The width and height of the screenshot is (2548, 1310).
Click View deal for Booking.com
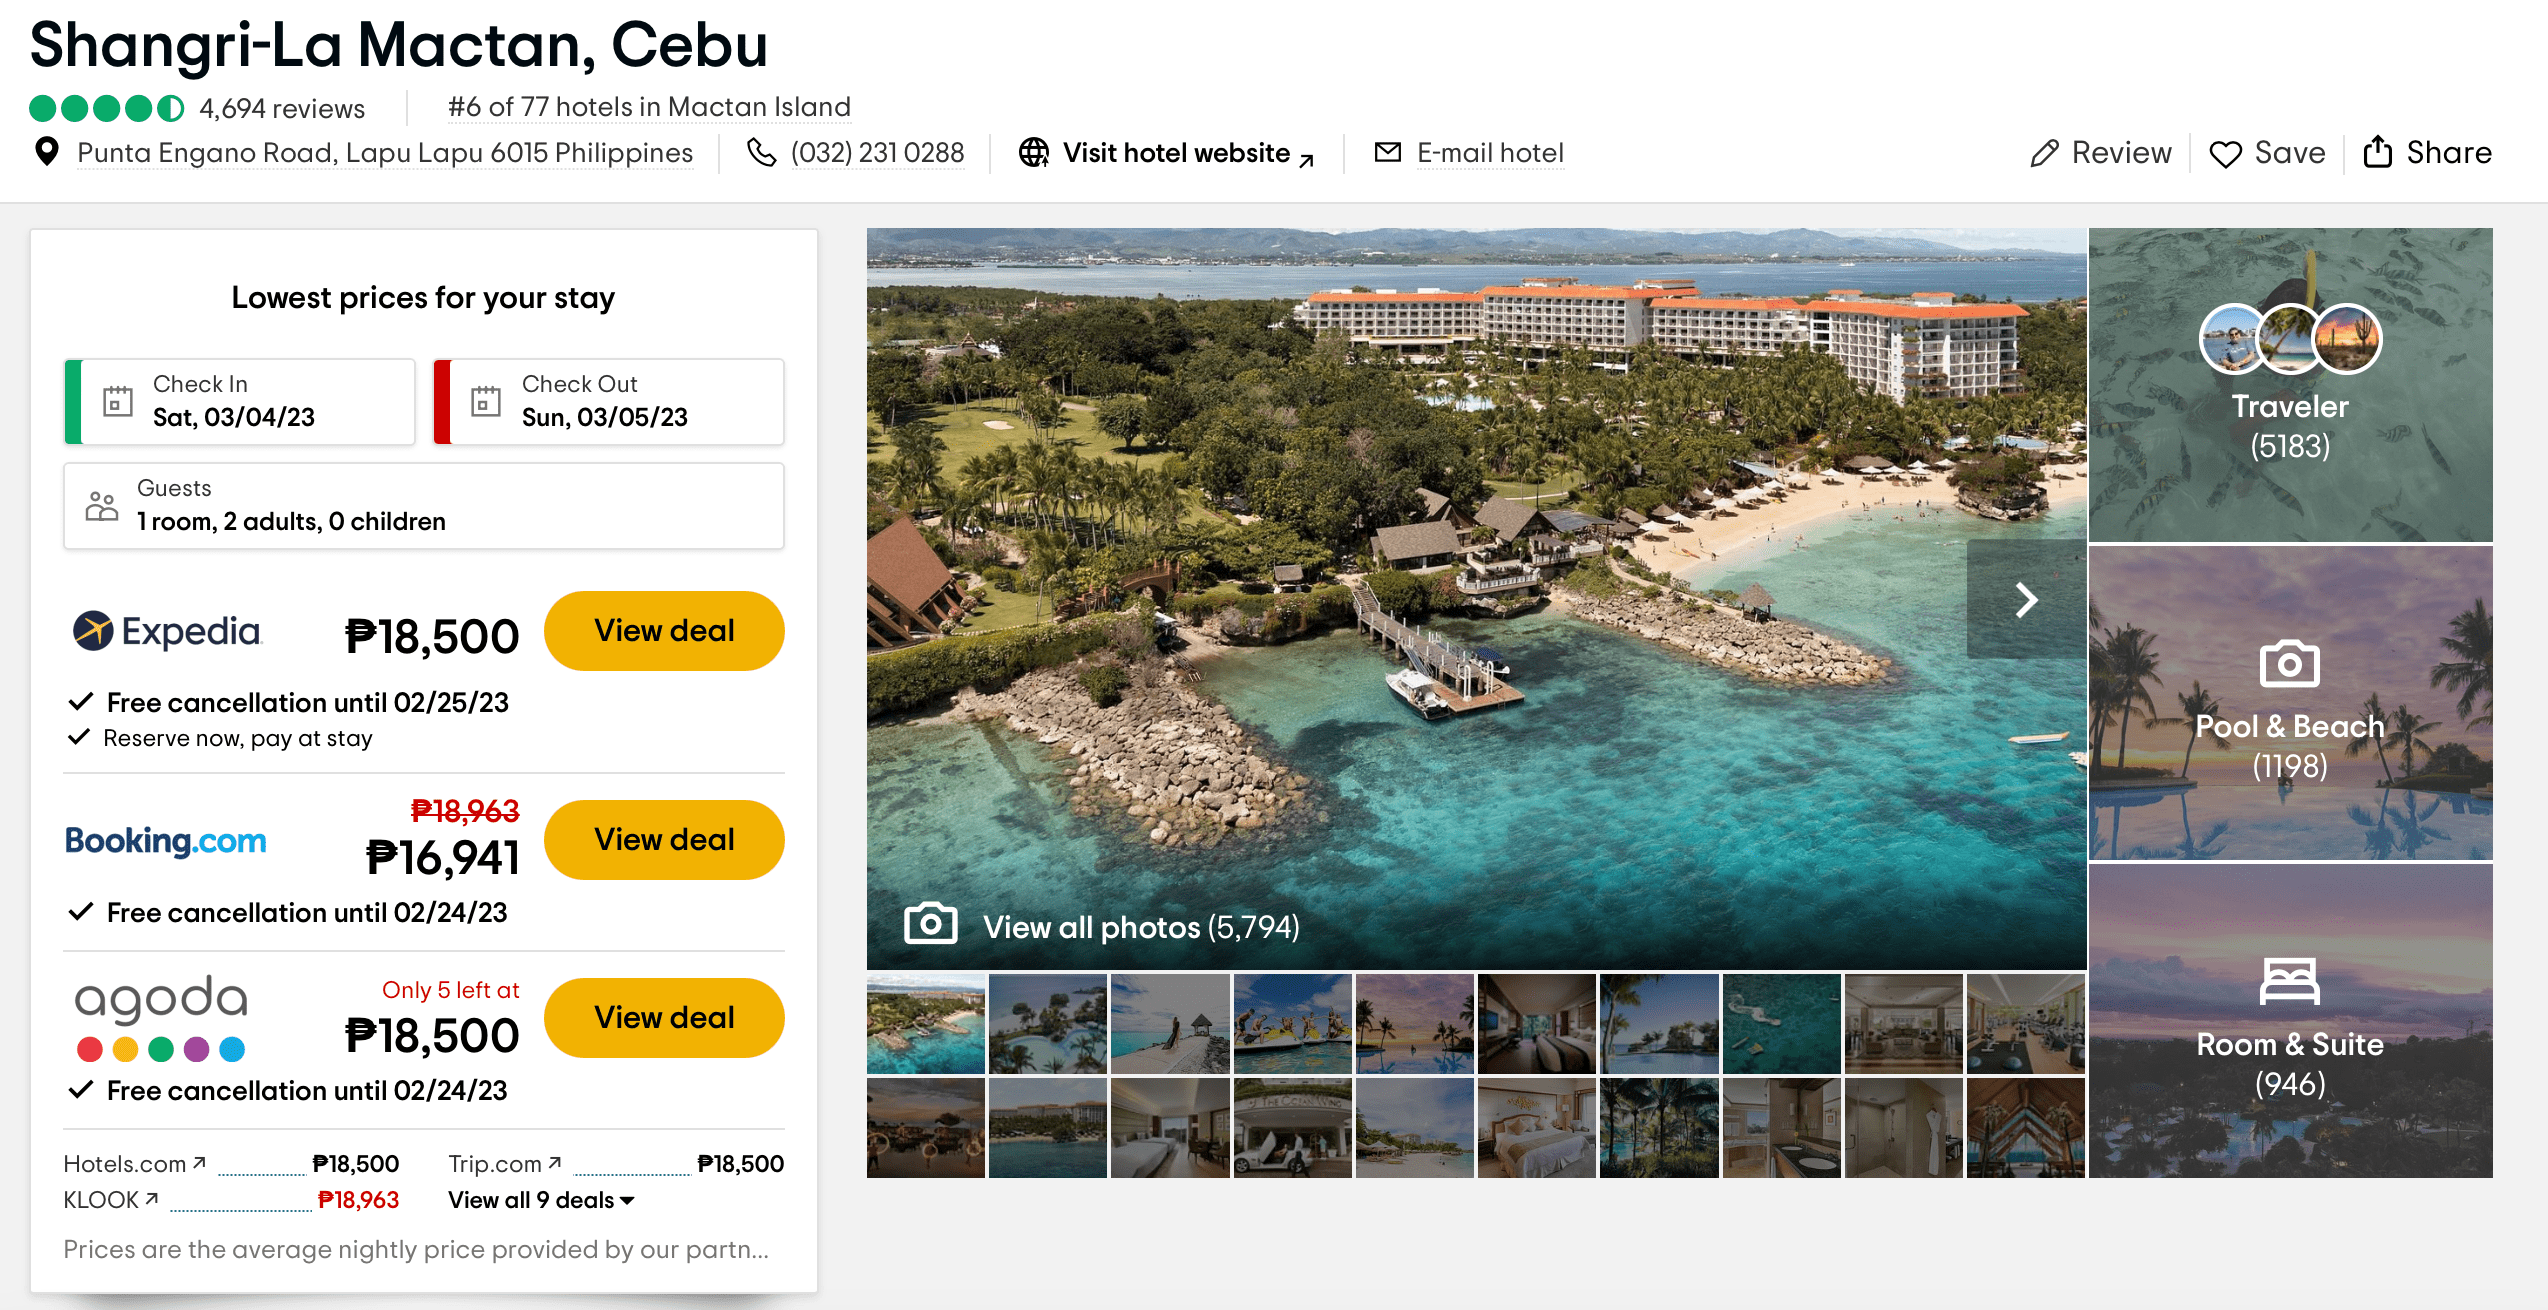point(664,839)
